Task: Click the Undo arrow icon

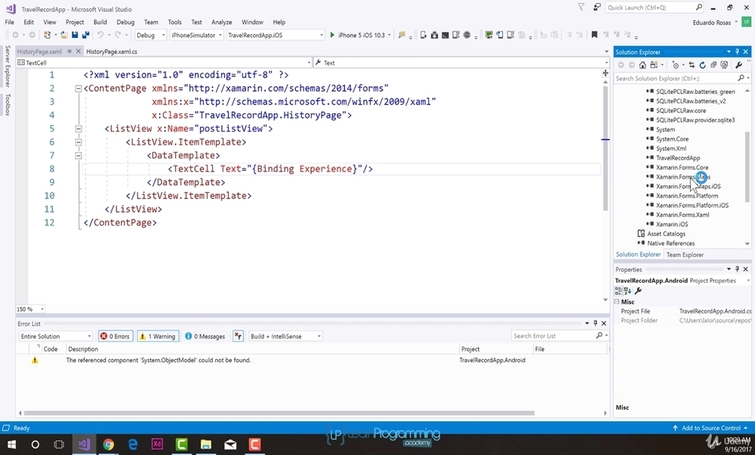Action: point(100,35)
